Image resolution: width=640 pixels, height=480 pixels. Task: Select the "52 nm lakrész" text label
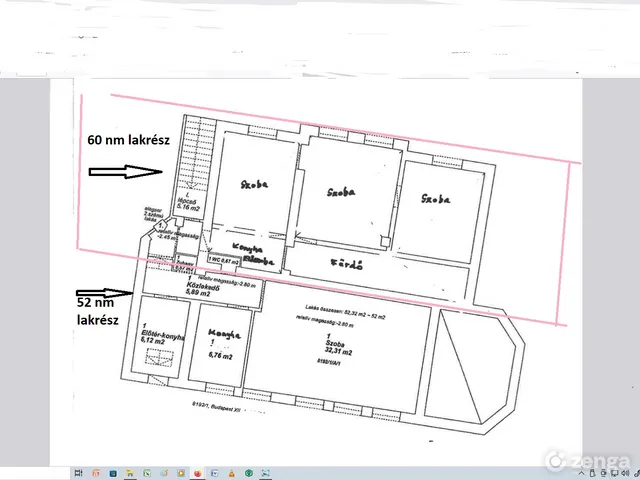coord(98,310)
